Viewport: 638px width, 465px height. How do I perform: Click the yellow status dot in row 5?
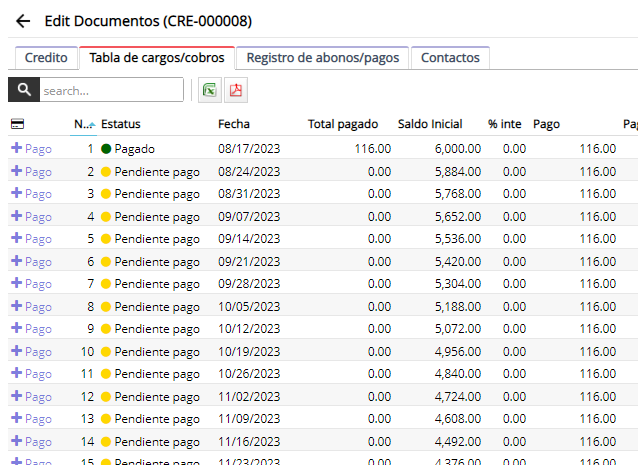pos(106,239)
